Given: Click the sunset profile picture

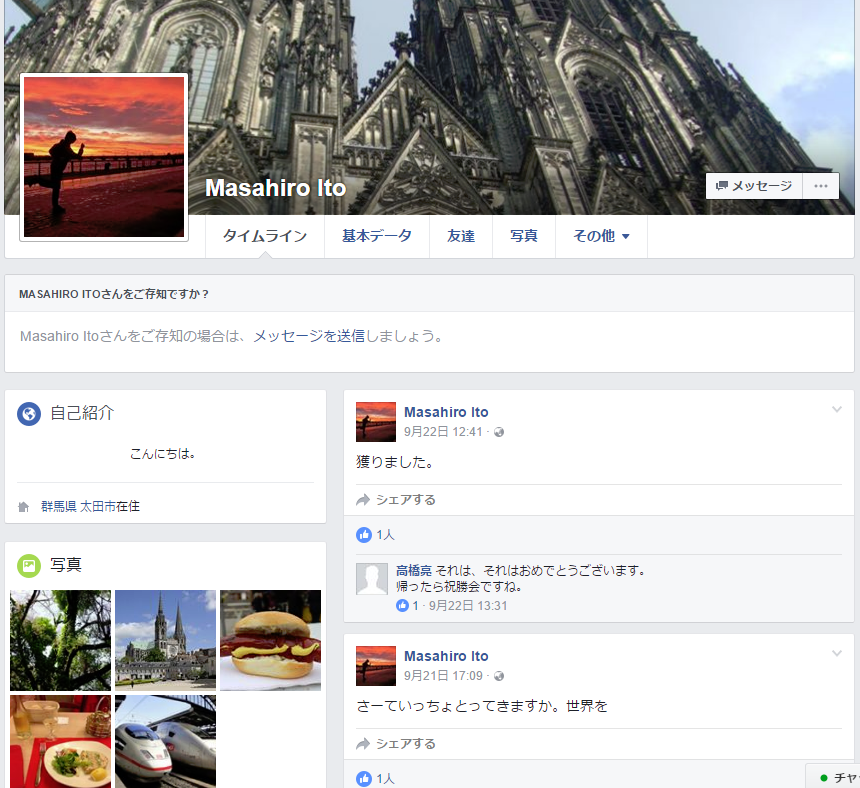Looking at the screenshot, I should pyautogui.click(x=104, y=157).
